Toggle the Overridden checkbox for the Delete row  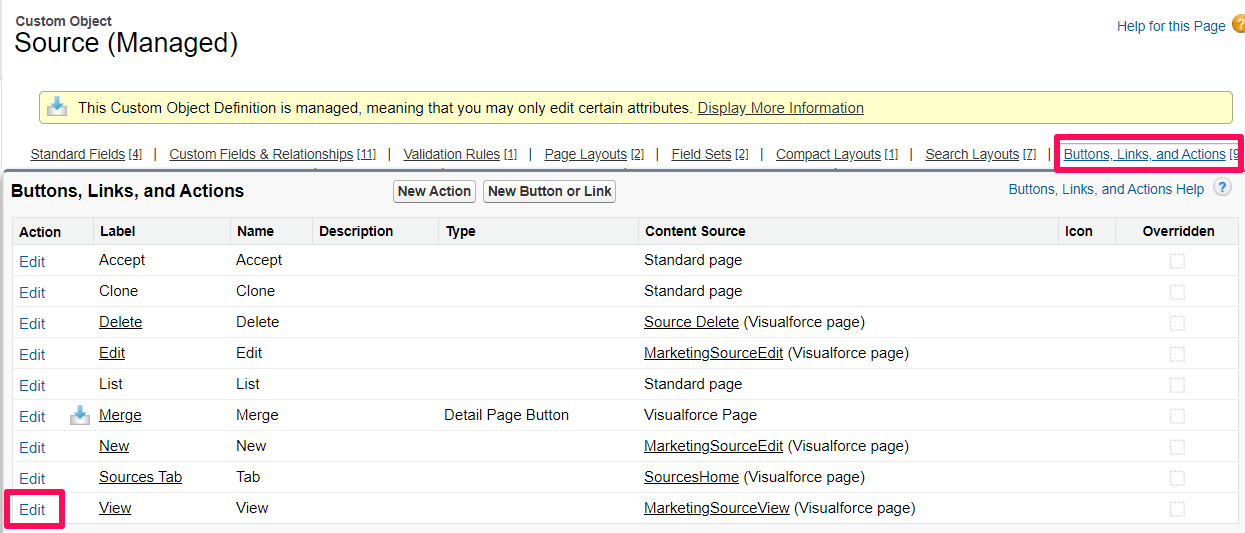coord(1177,323)
